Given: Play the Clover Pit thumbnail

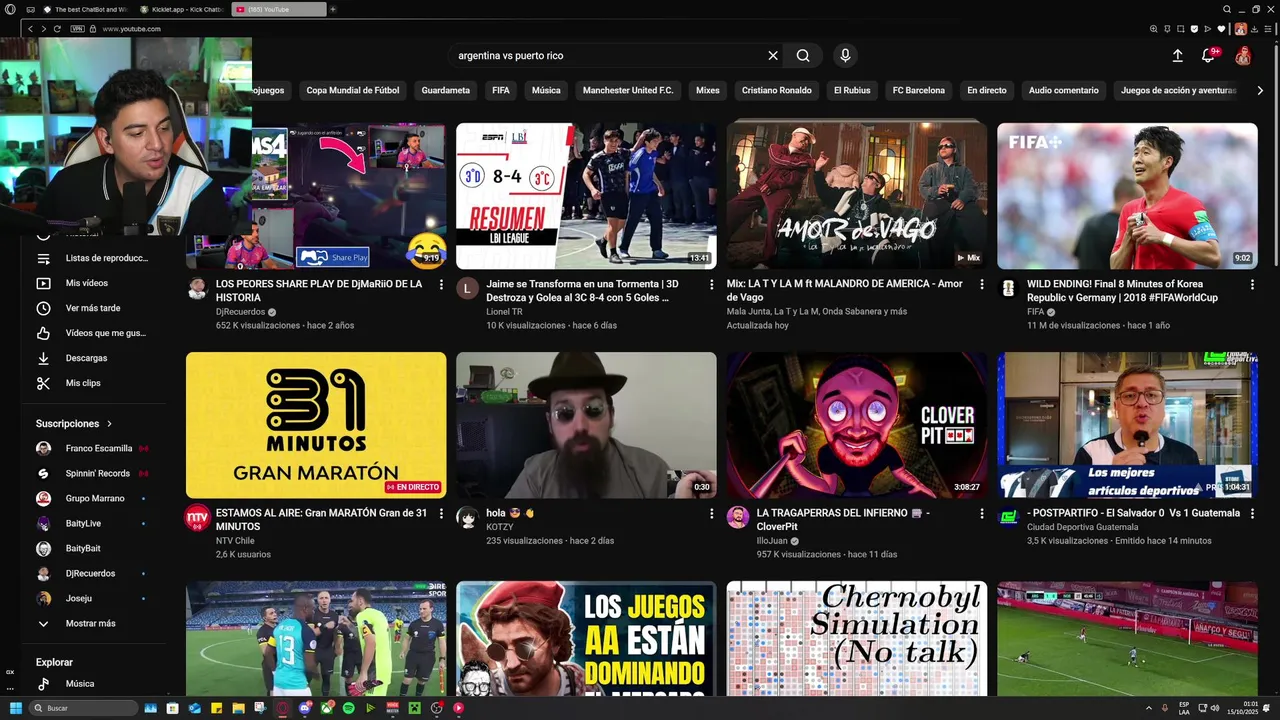Looking at the screenshot, I should pos(857,425).
